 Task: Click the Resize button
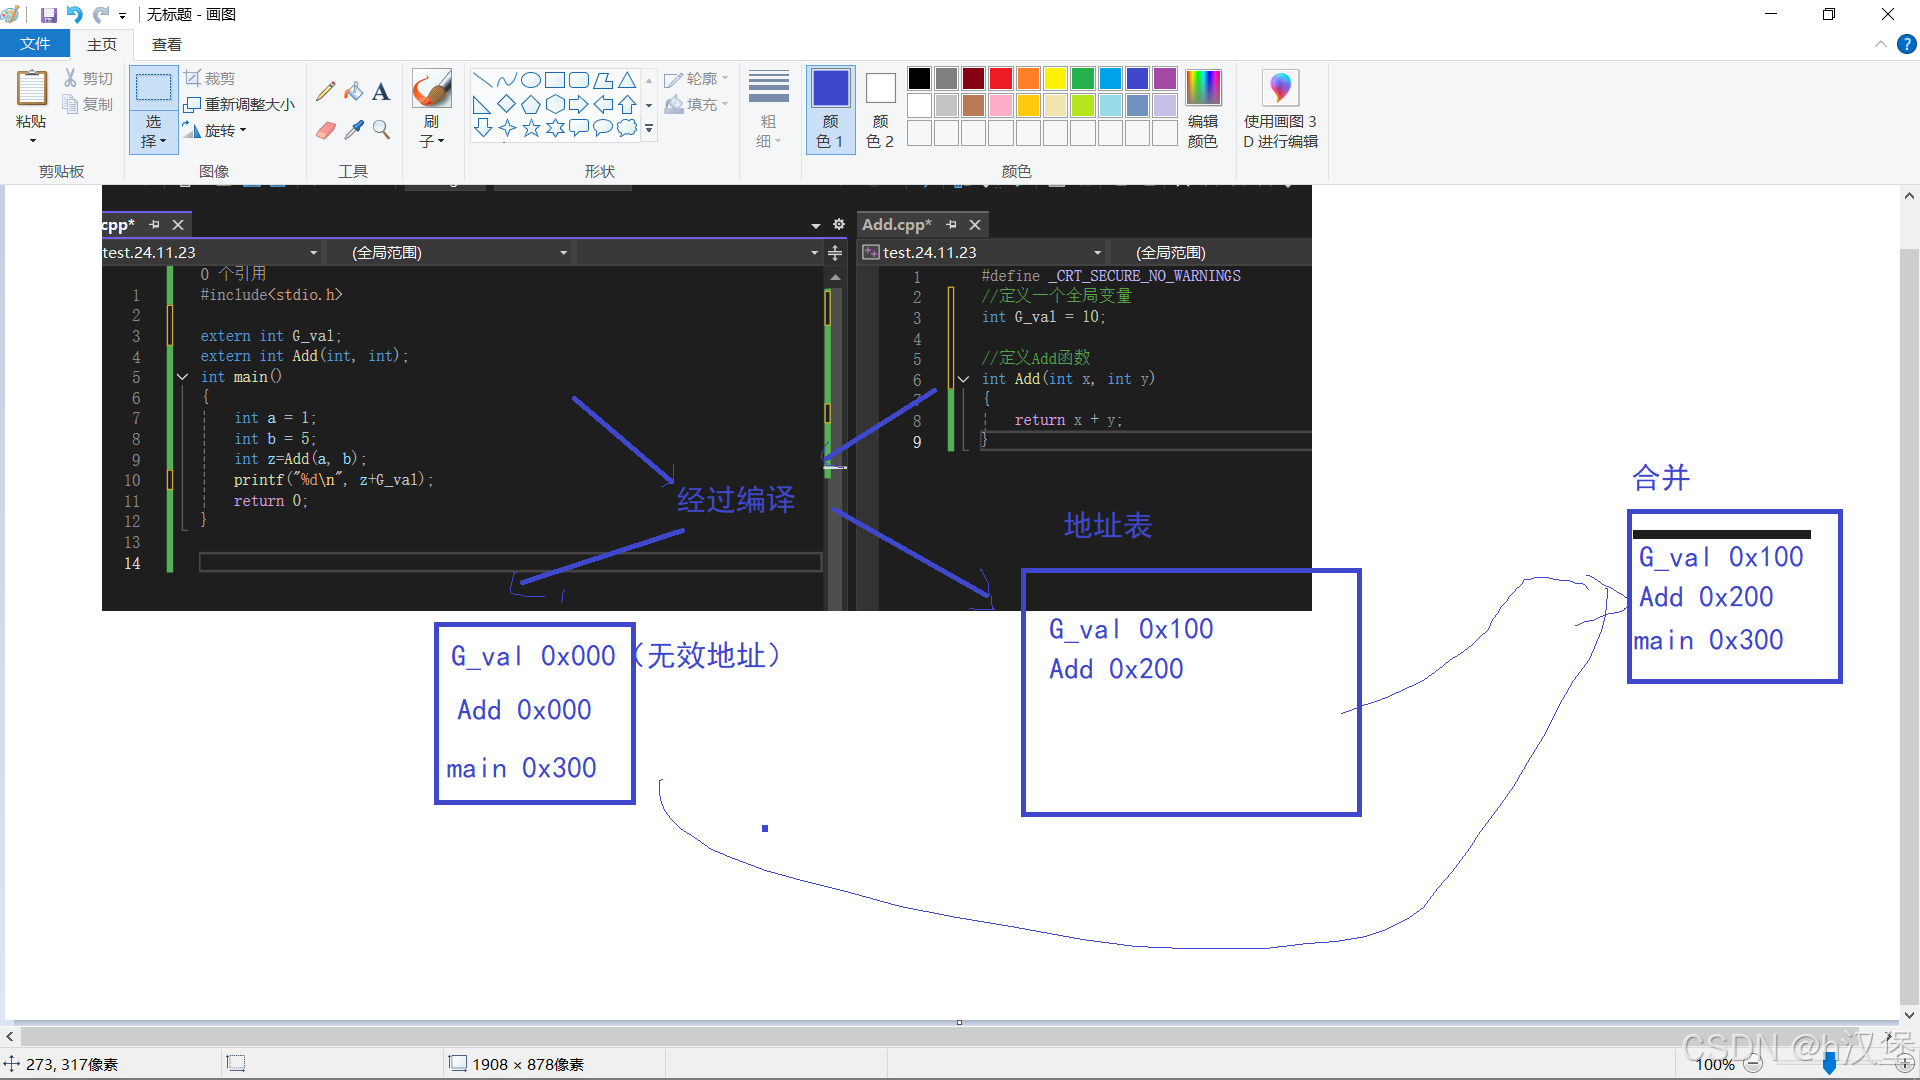(x=240, y=104)
